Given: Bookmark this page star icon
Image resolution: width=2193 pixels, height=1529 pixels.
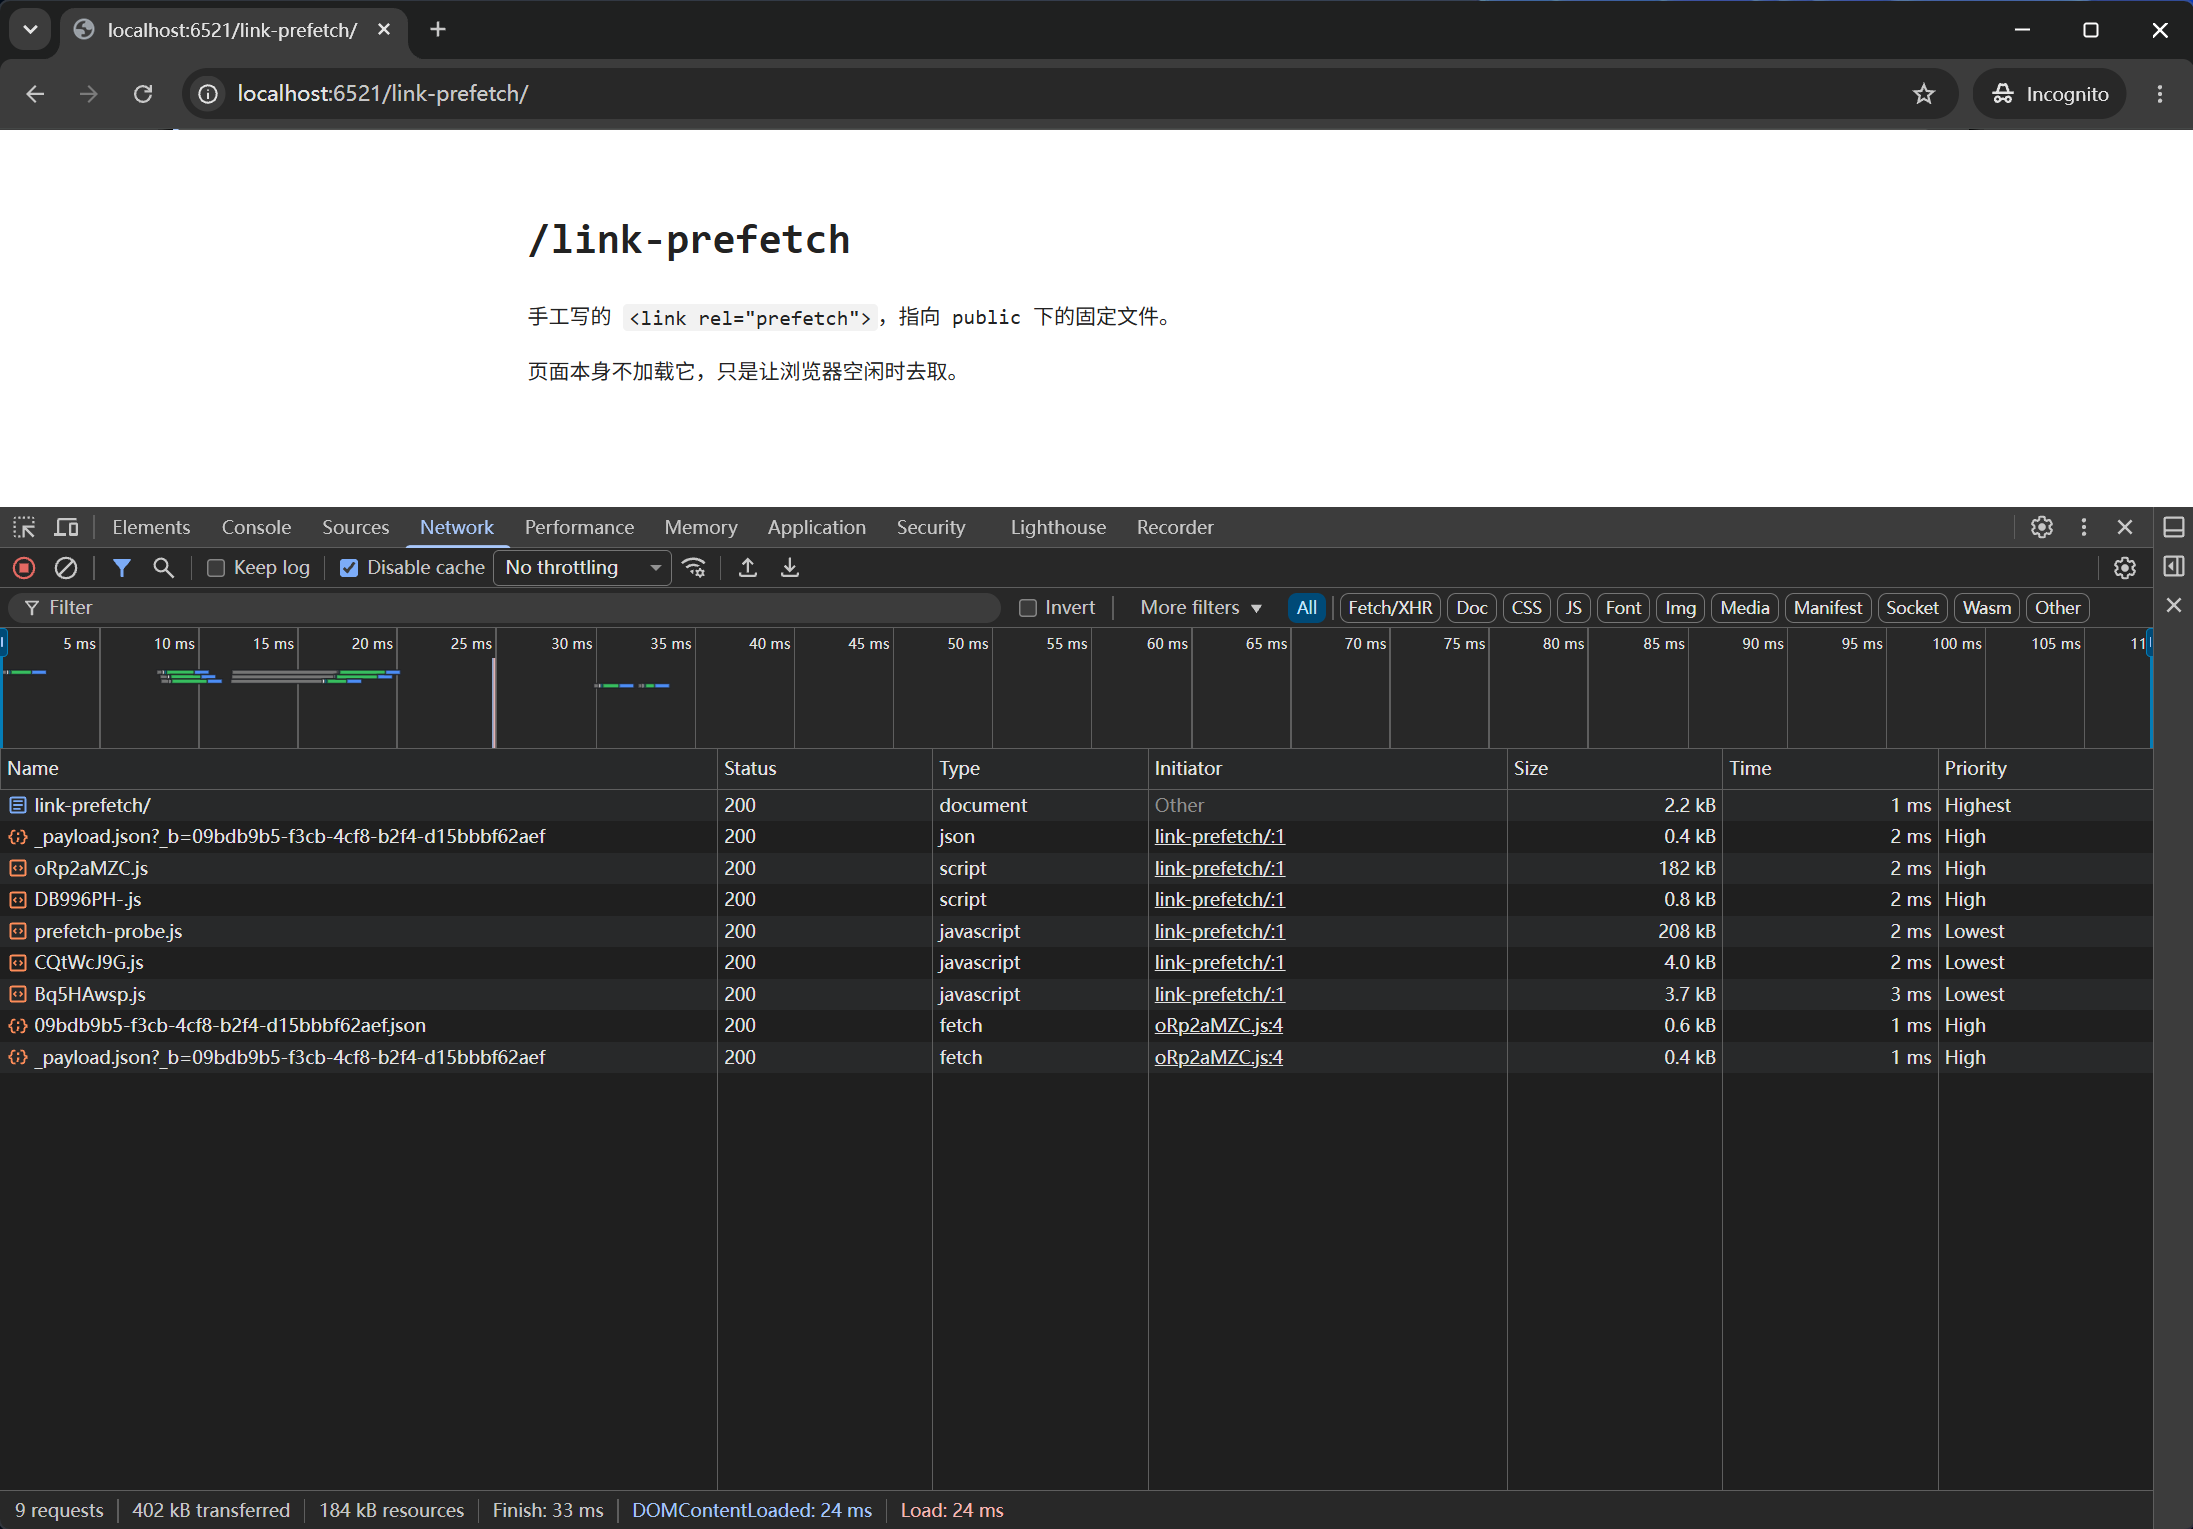Looking at the screenshot, I should pos(1924,94).
